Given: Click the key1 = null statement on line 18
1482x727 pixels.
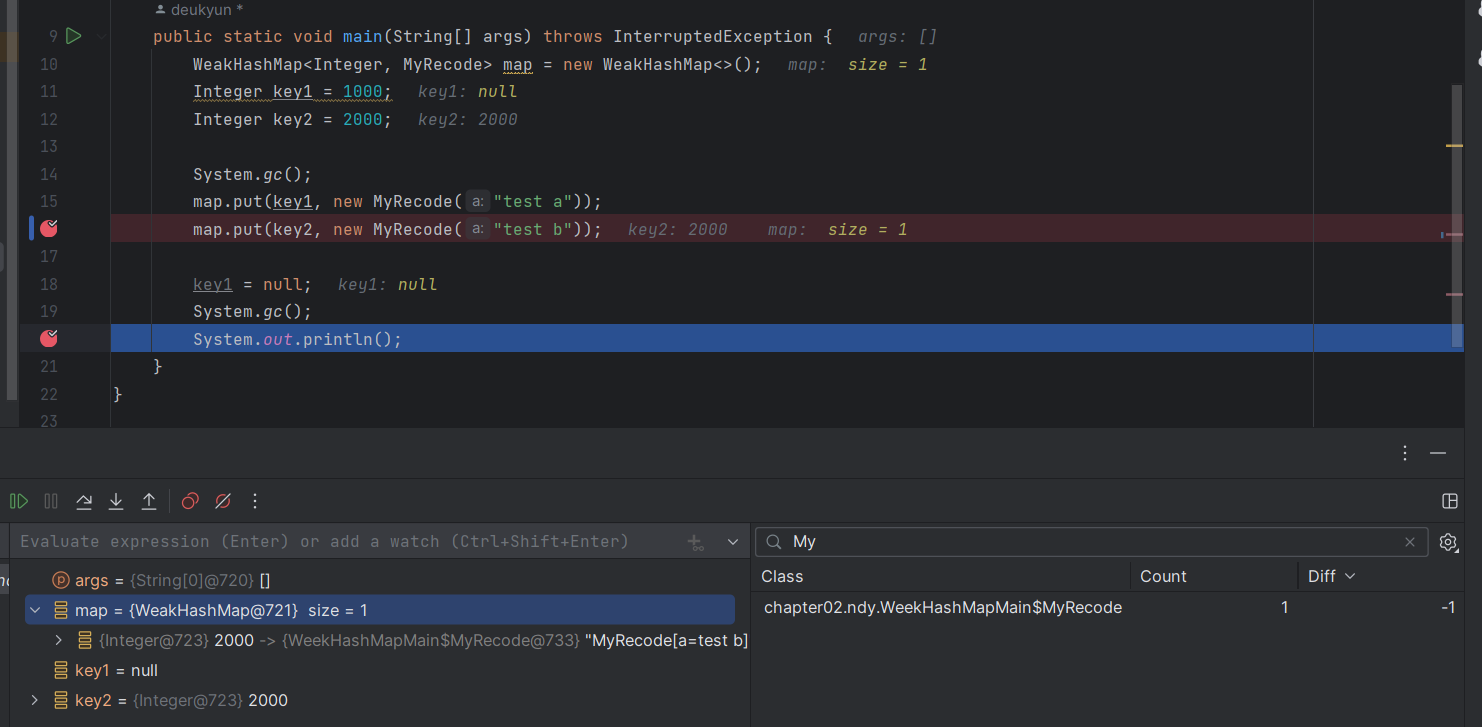Looking at the screenshot, I should pyautogui.click(x=252, y=284).
